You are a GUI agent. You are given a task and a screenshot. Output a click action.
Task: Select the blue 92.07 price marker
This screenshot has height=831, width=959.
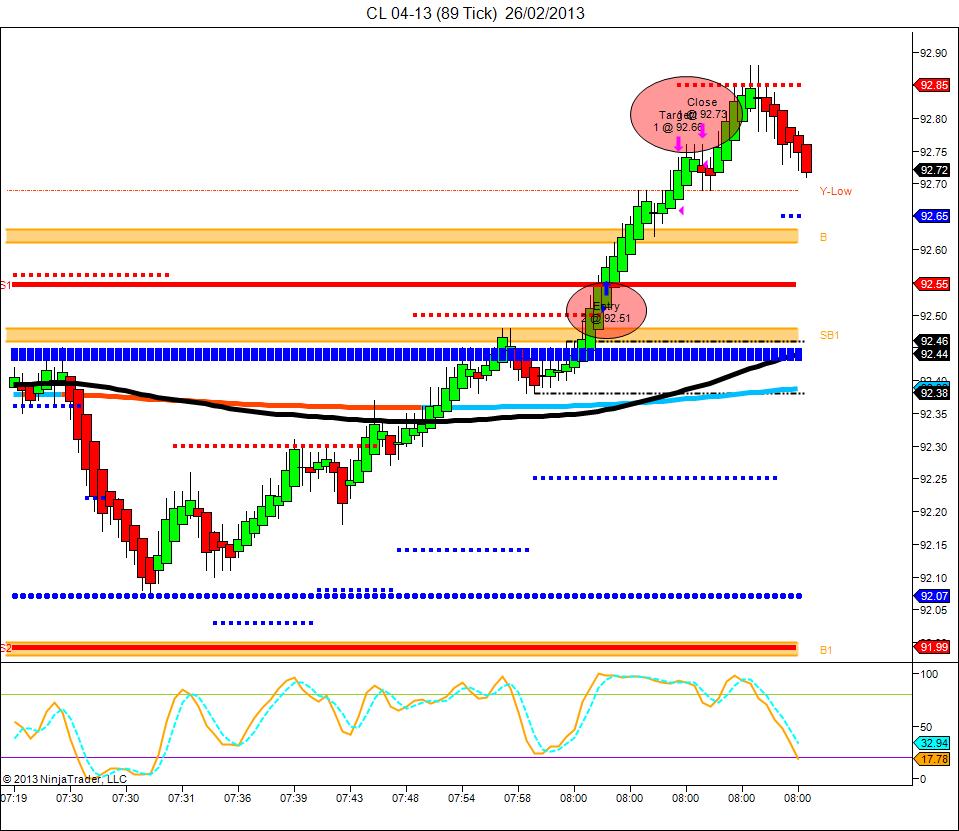coord(932,596)
